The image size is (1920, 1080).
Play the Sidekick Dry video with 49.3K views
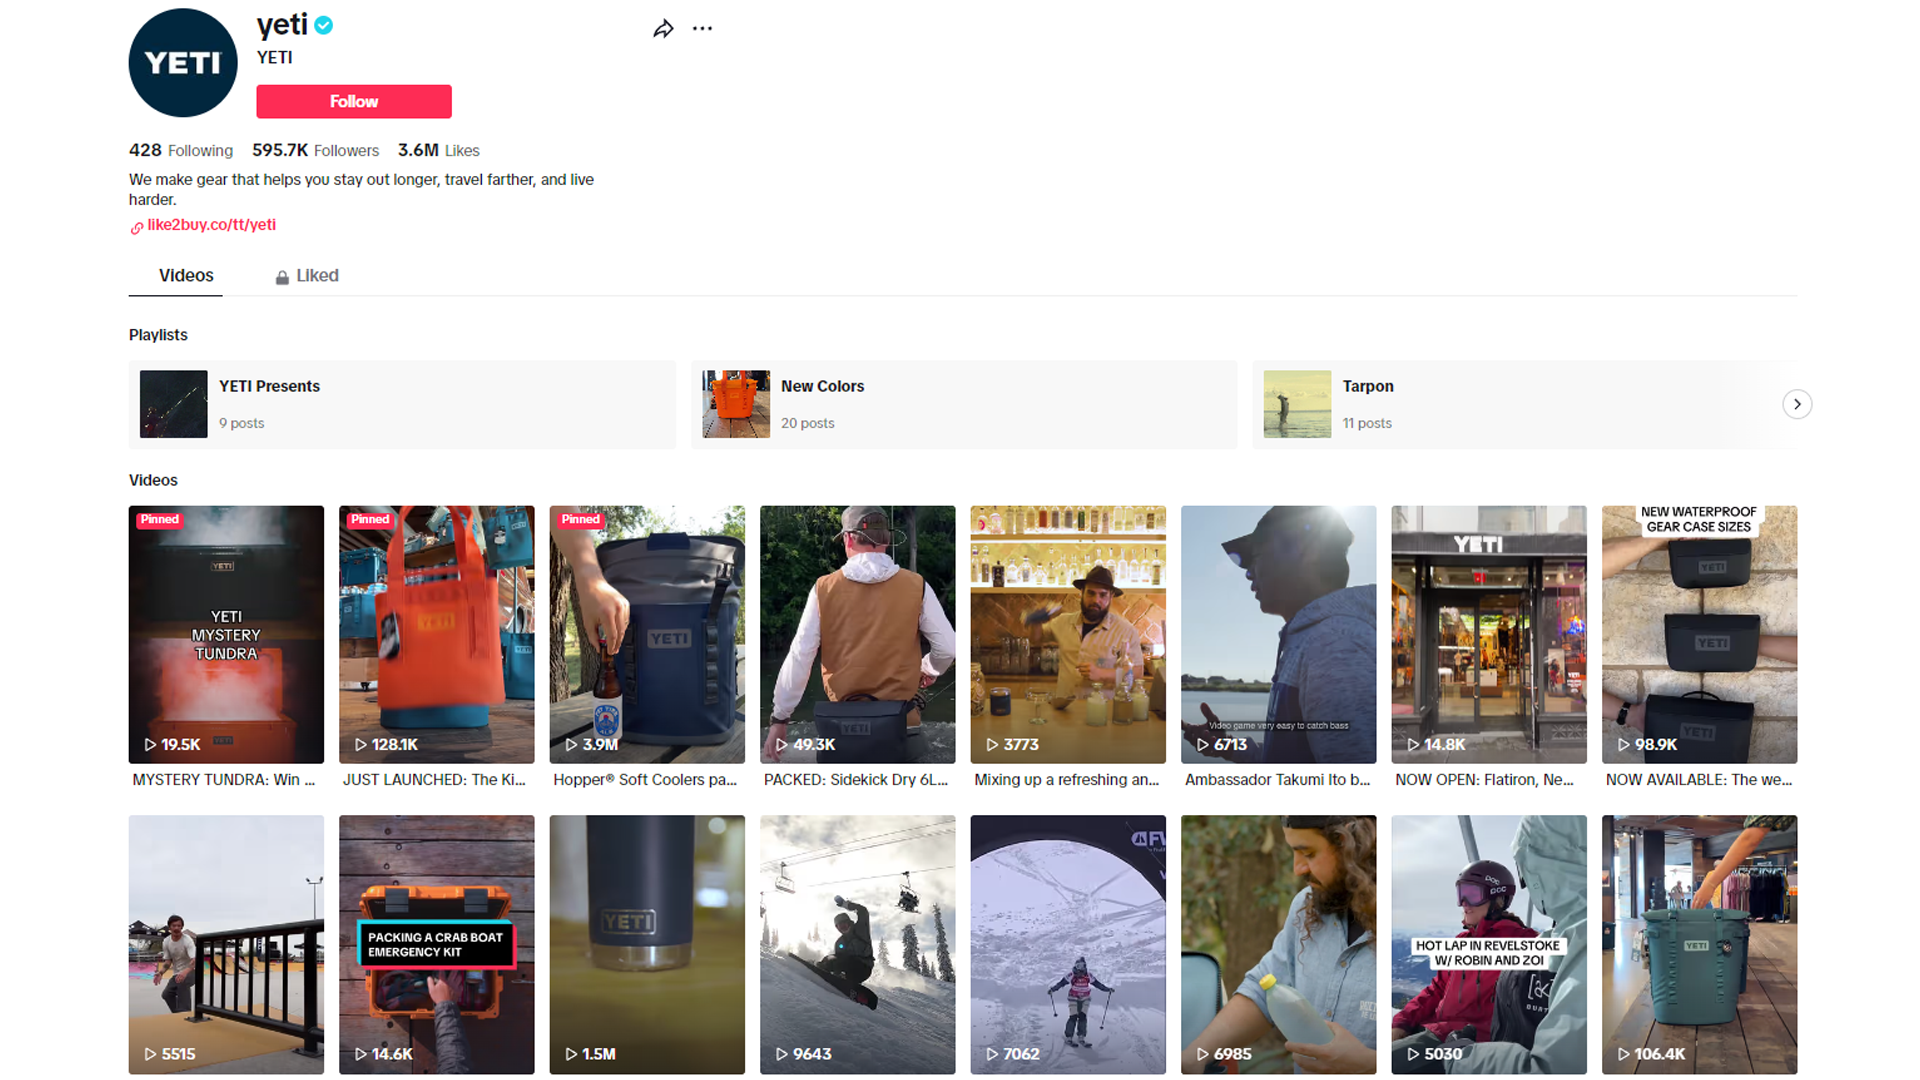click(x=858, y=634)
